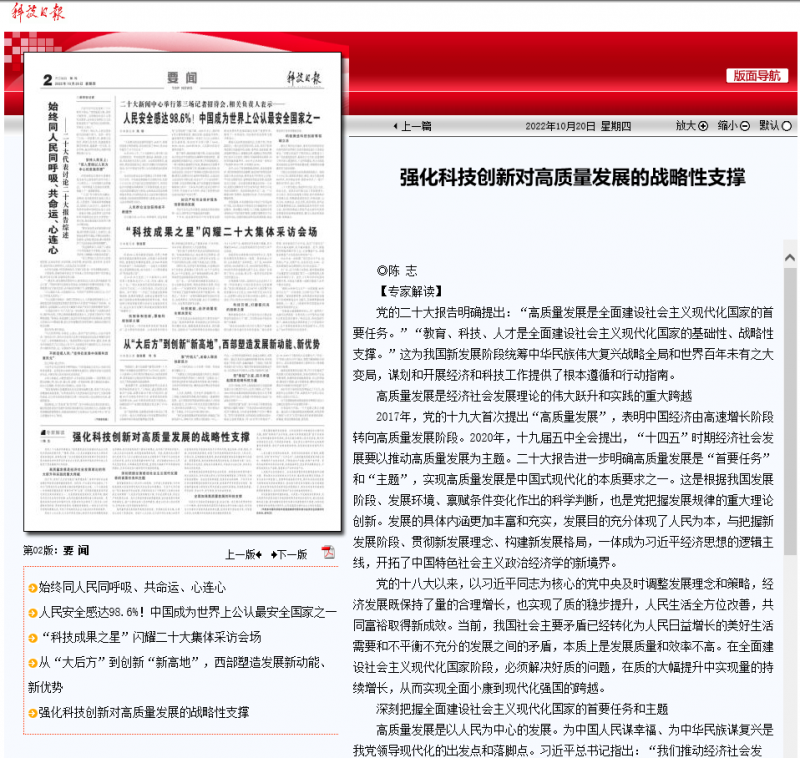
Task: Go to previous page edition 上一版
Action: pyautogui.click(x=243, y=553)
